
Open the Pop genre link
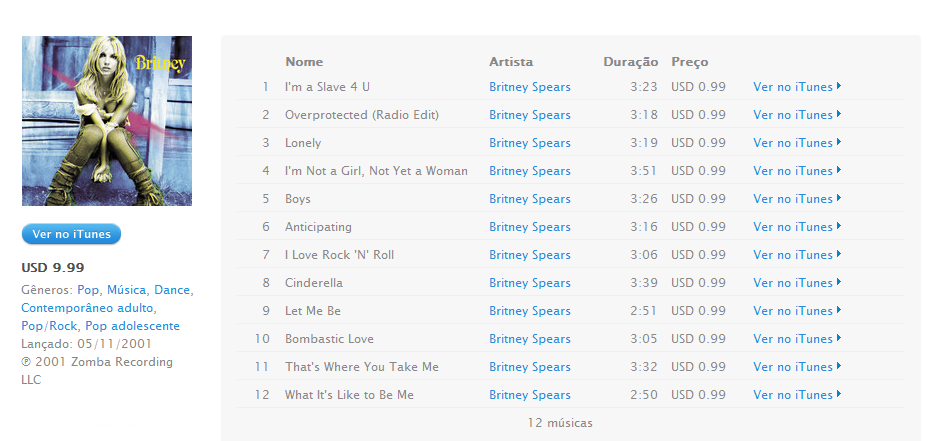(88, 290)
